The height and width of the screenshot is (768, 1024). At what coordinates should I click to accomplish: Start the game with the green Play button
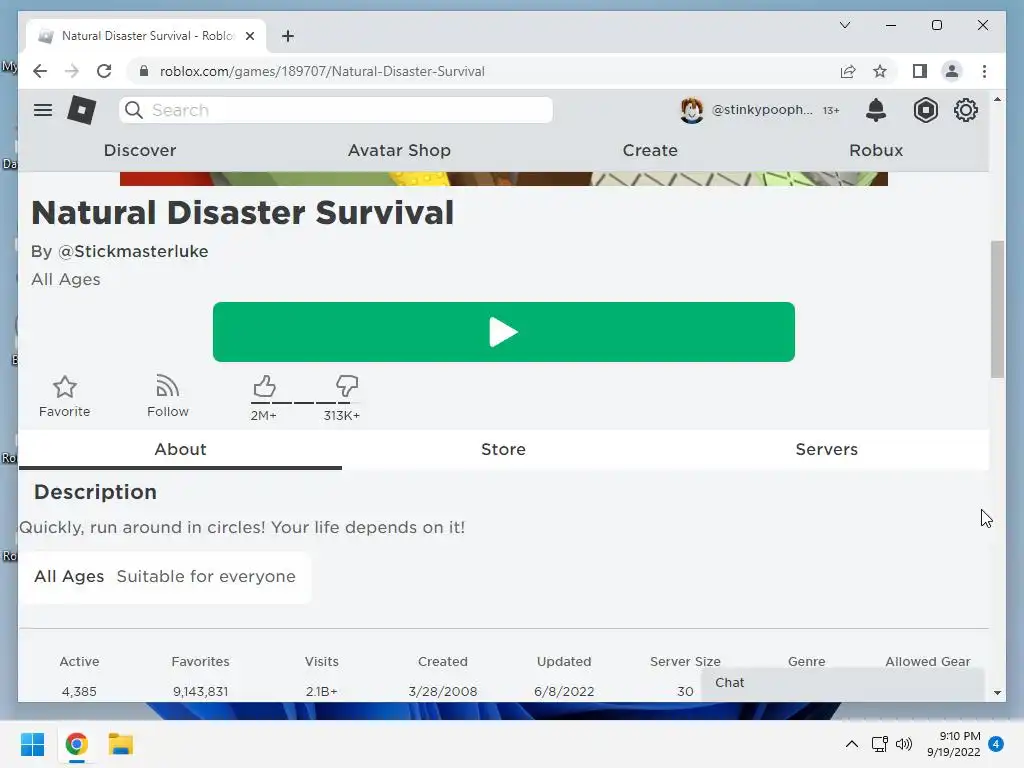point(504,332)
